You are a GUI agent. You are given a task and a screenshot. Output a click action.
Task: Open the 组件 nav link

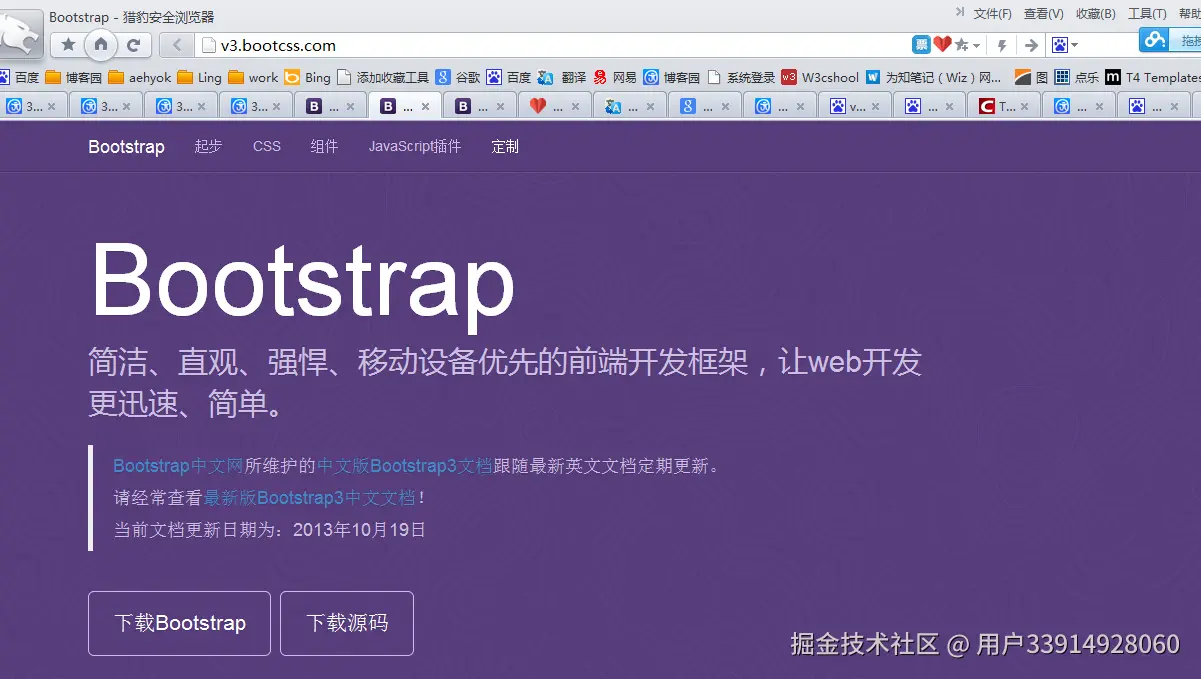tap(324, 146)
